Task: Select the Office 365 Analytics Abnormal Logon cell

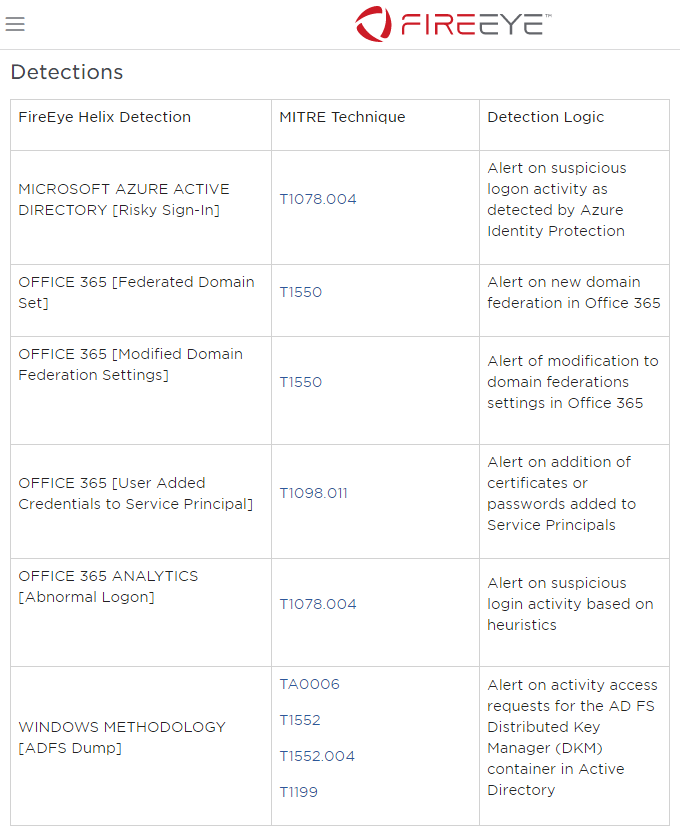Action: [x=108, y=586]
